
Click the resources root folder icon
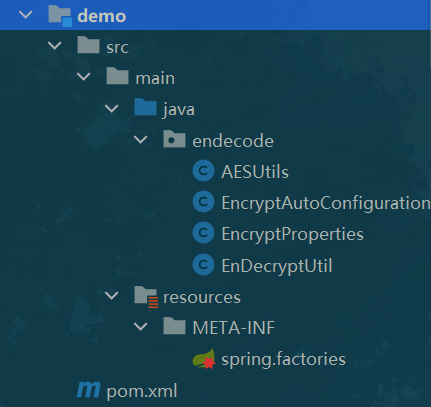pos(146,296)
